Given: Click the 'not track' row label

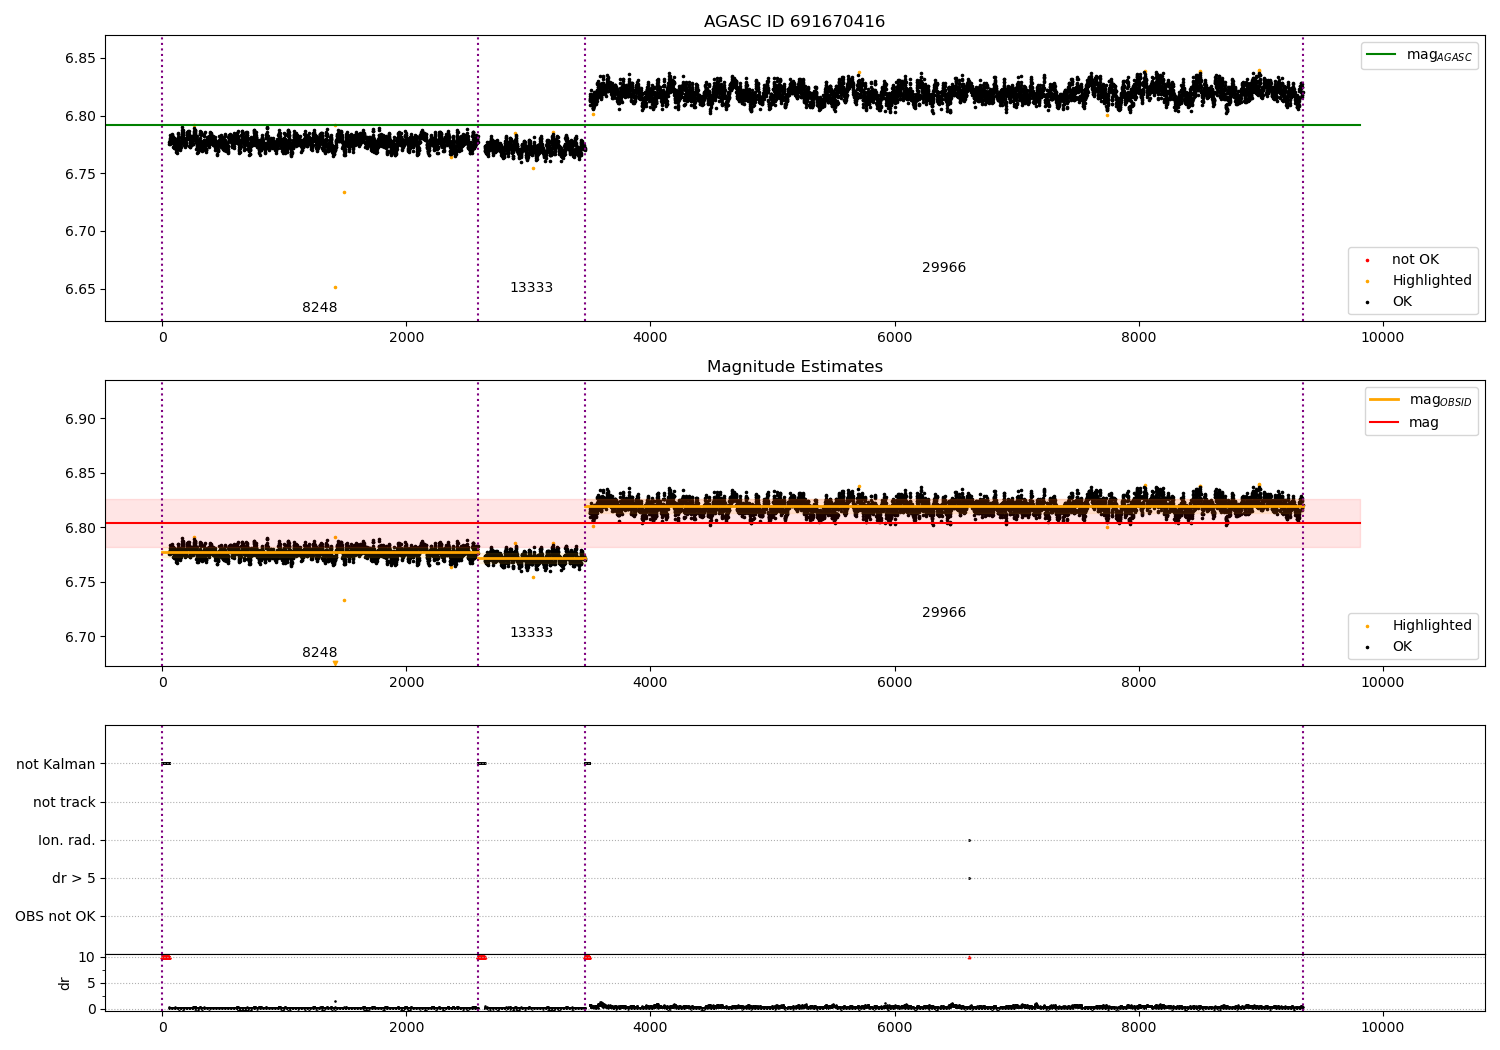Looking at the screenshot, I should pos(64,802).
